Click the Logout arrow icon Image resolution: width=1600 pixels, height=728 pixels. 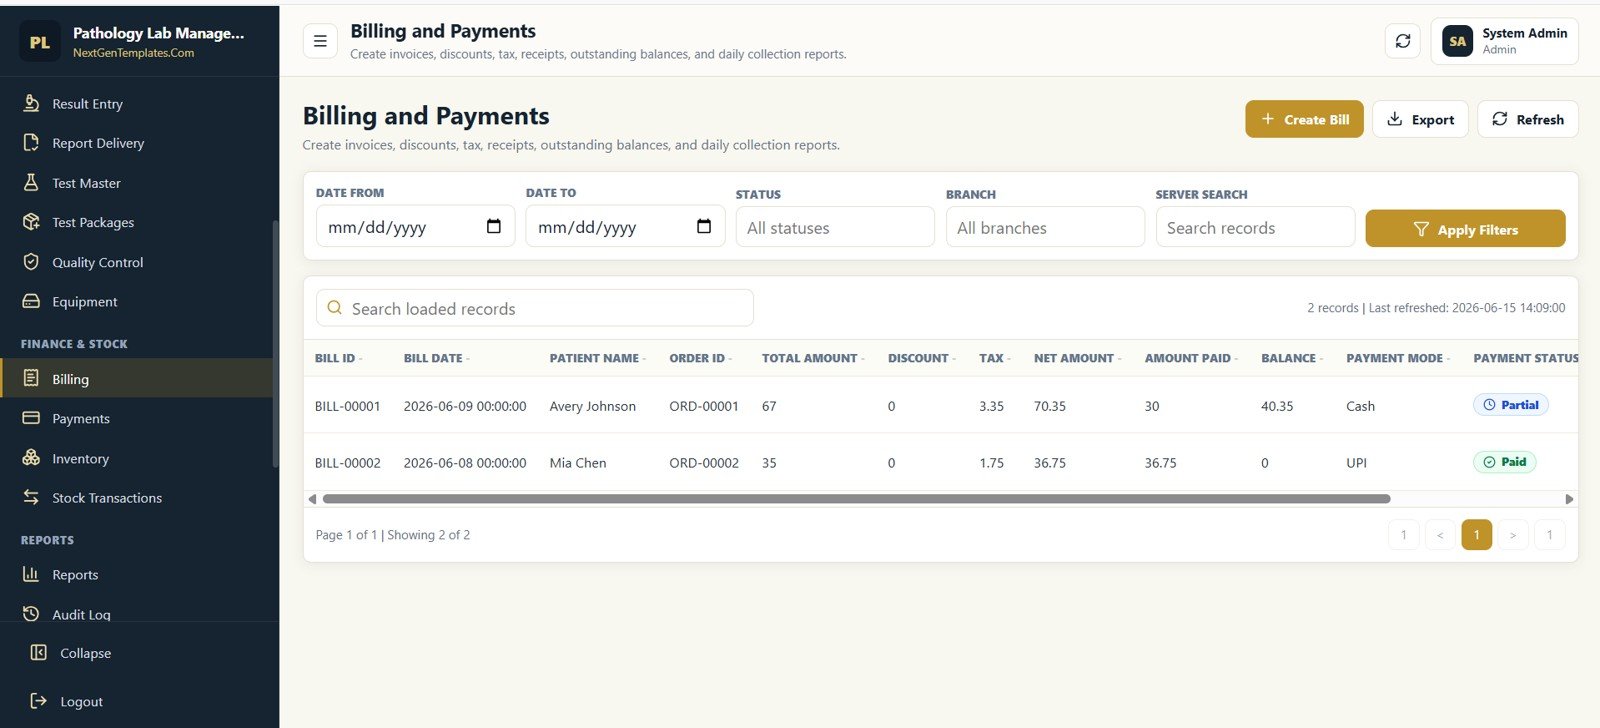39,701
